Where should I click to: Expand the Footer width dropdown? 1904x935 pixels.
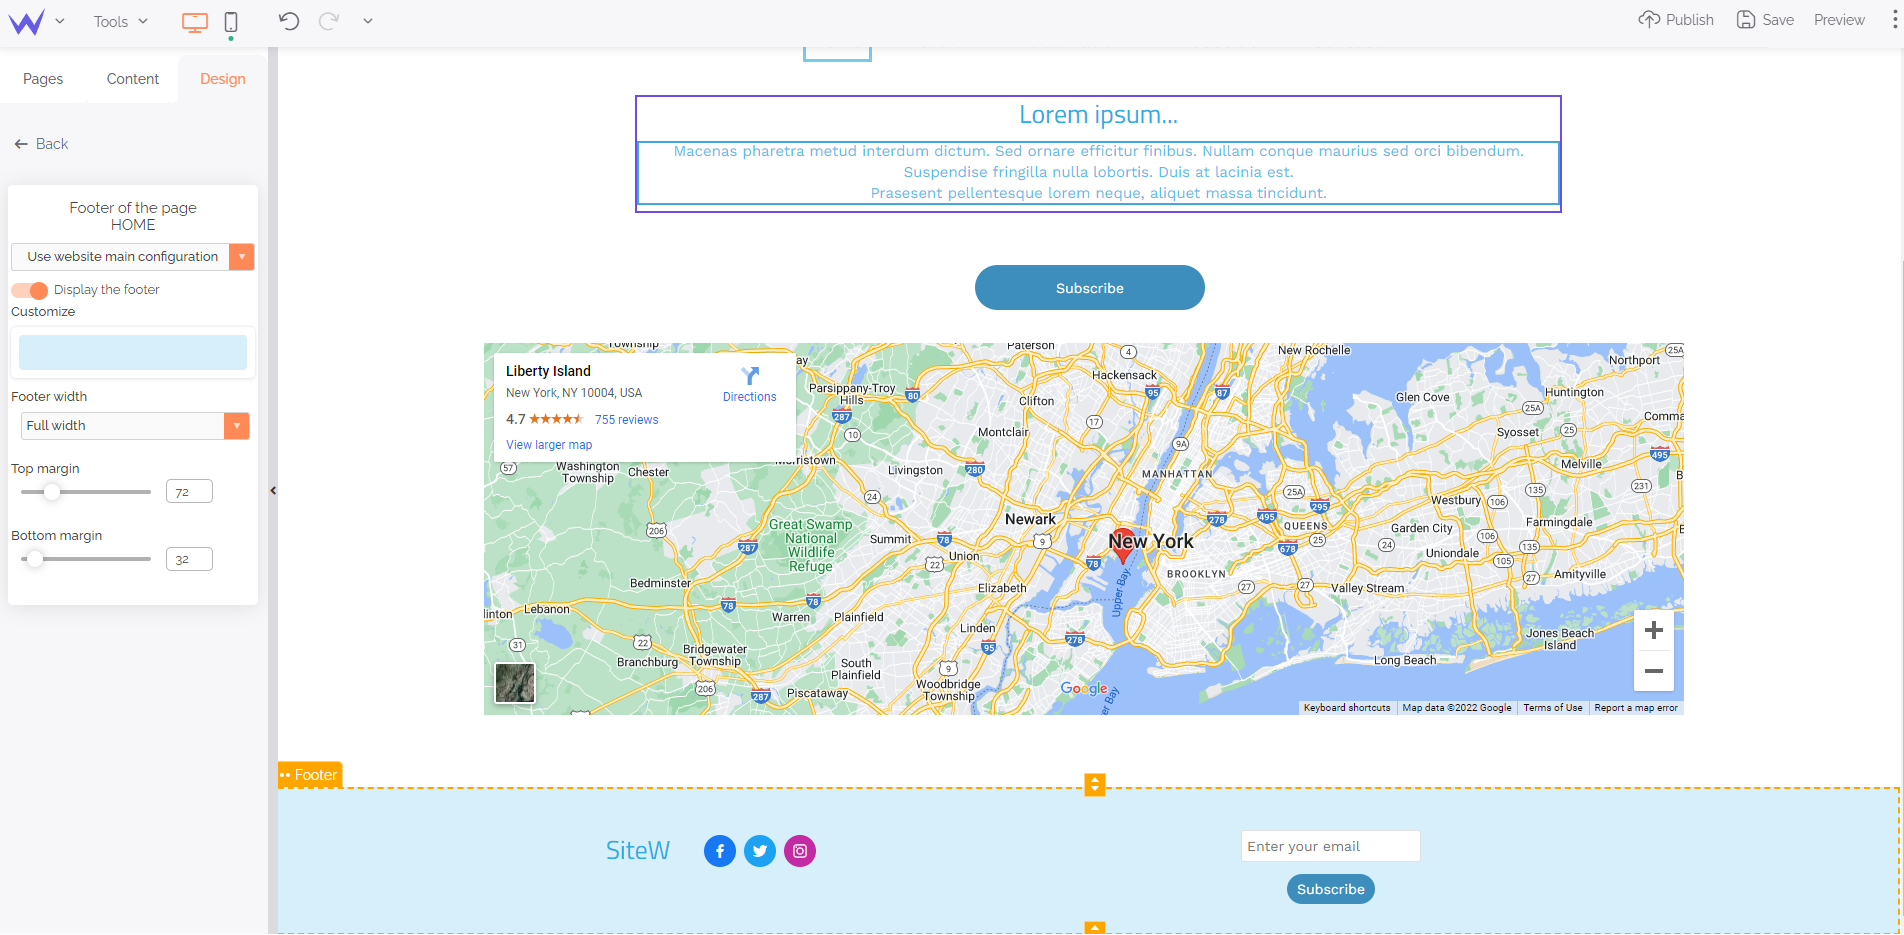pyautogui.click(x=135, y=426)
